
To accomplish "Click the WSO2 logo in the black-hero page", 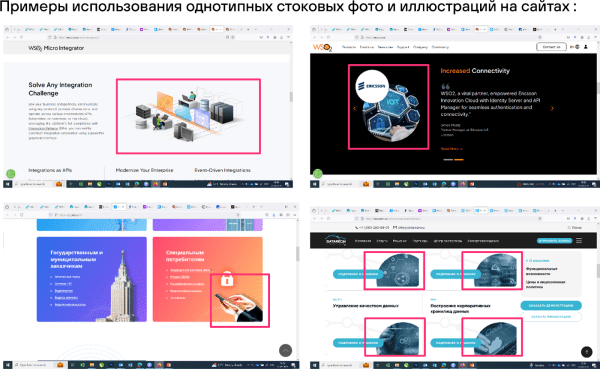I will (x=322, y=47).
